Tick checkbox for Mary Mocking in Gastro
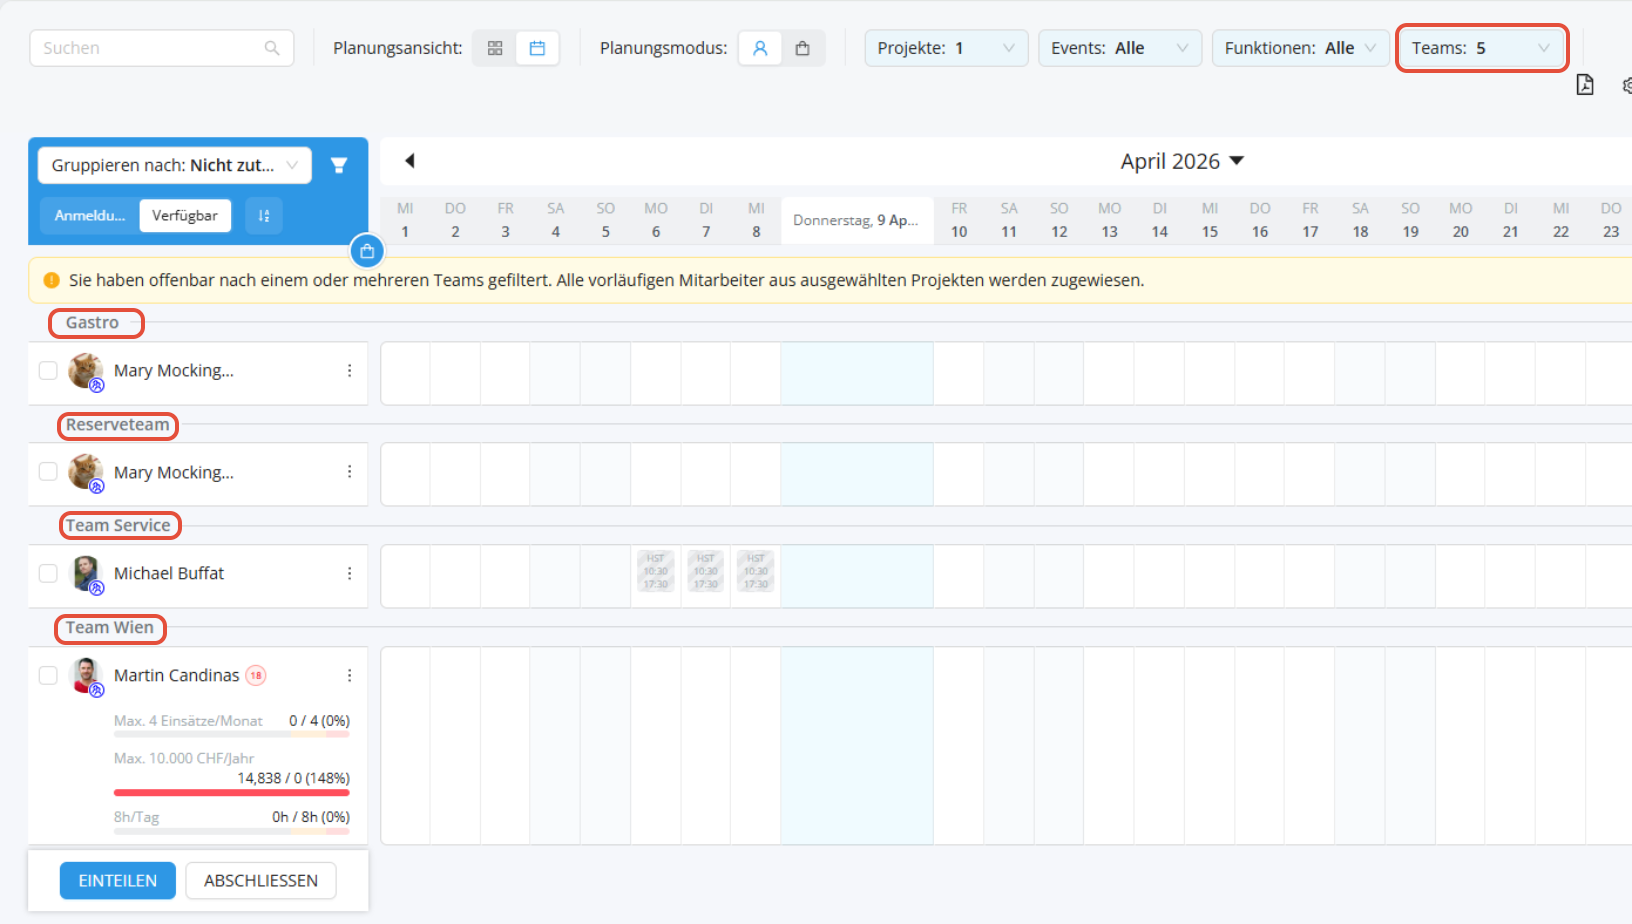This screenshot has height=924, width=1632. (48, 370)
